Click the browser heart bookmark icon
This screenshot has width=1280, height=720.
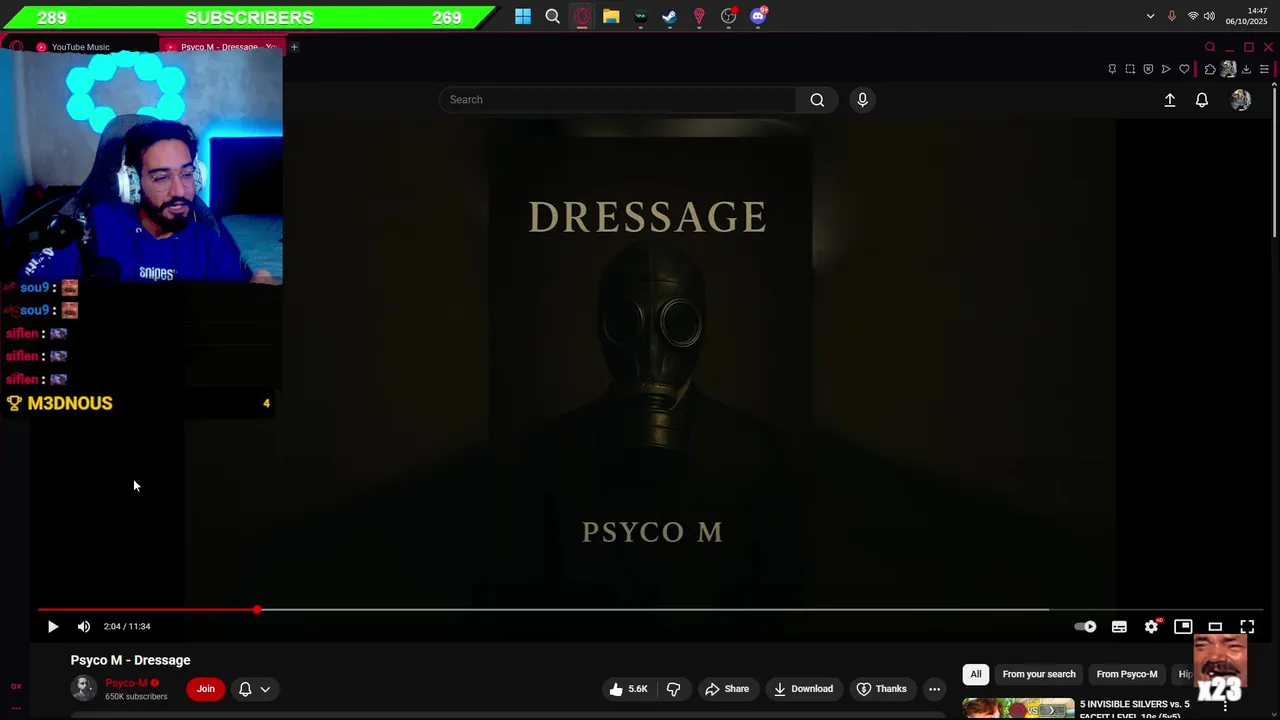tap(1184, 69)
